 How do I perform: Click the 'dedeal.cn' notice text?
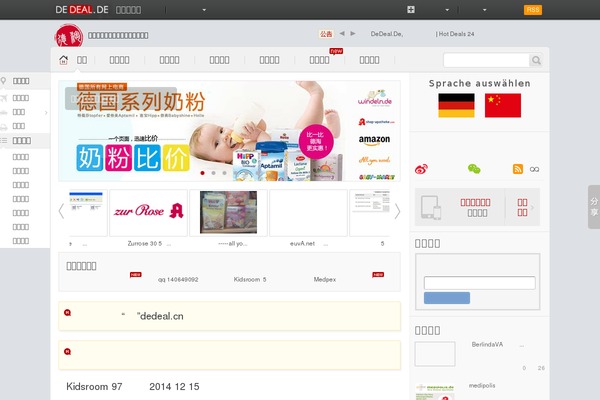(x=161, y=316)
